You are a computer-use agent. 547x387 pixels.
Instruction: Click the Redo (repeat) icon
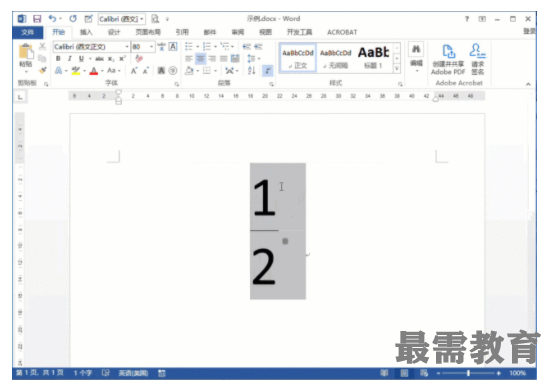[x=73, y=18]
